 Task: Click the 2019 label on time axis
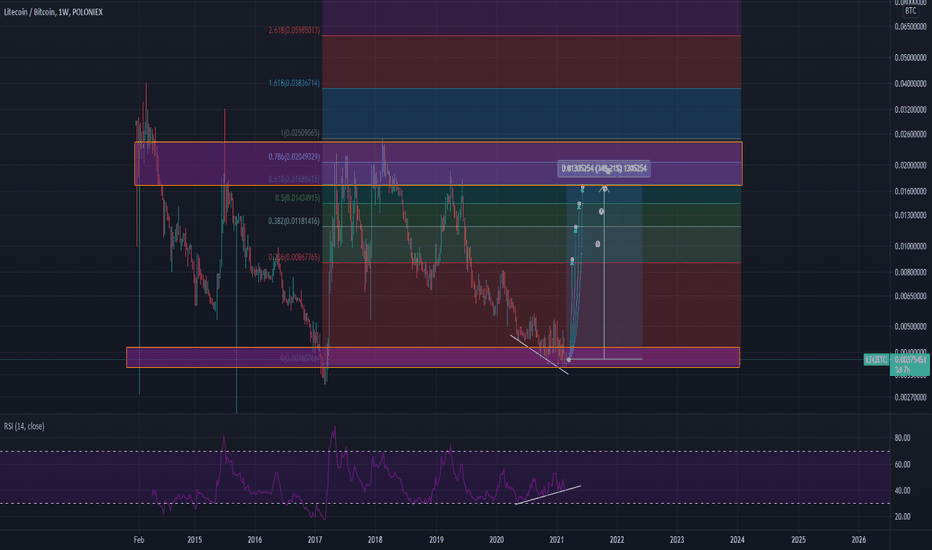[x=436, y=540]
